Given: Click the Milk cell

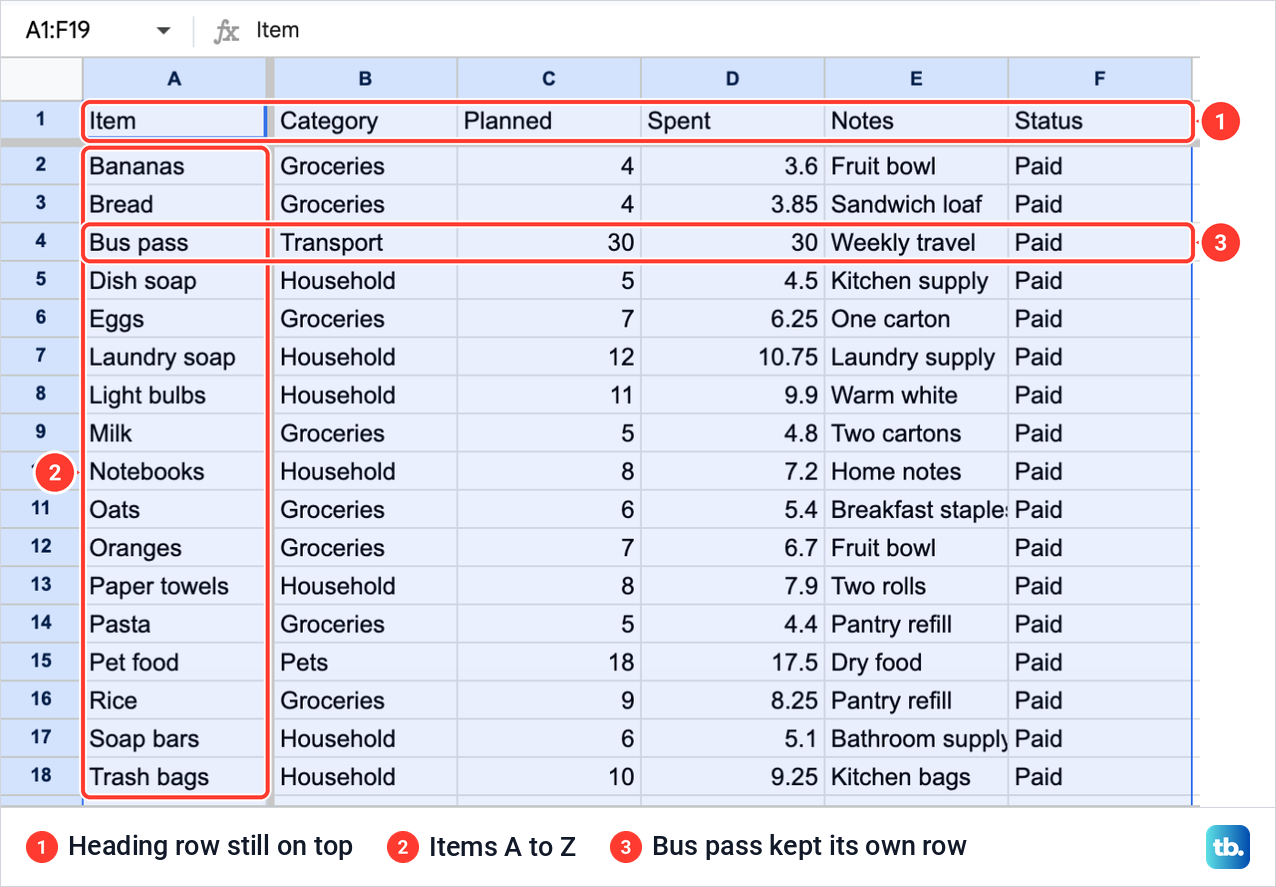Looking at the screenshot, I should click(x=175, y=433).
